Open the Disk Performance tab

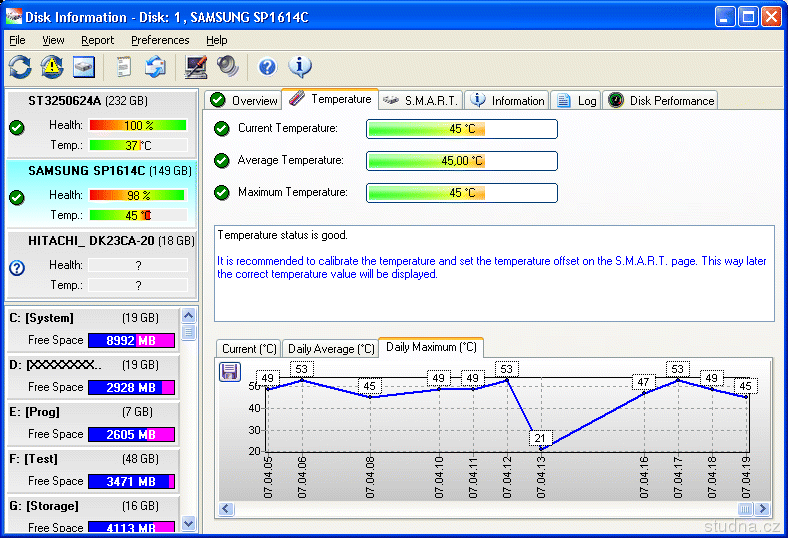pyautogui.click(x=661, y=100)
